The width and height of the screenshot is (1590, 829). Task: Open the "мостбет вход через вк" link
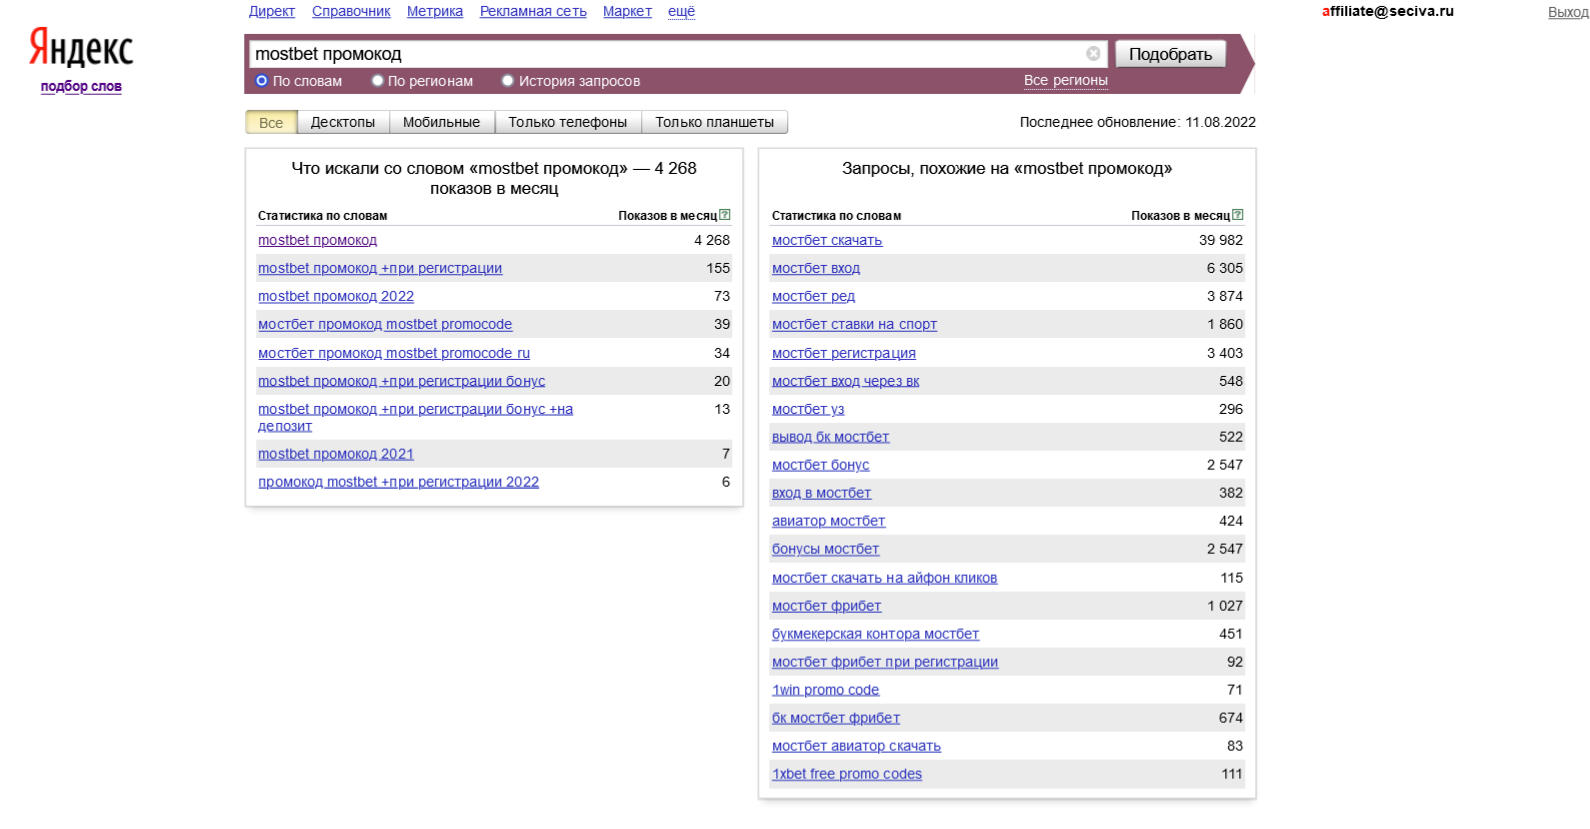coord(846,381)
